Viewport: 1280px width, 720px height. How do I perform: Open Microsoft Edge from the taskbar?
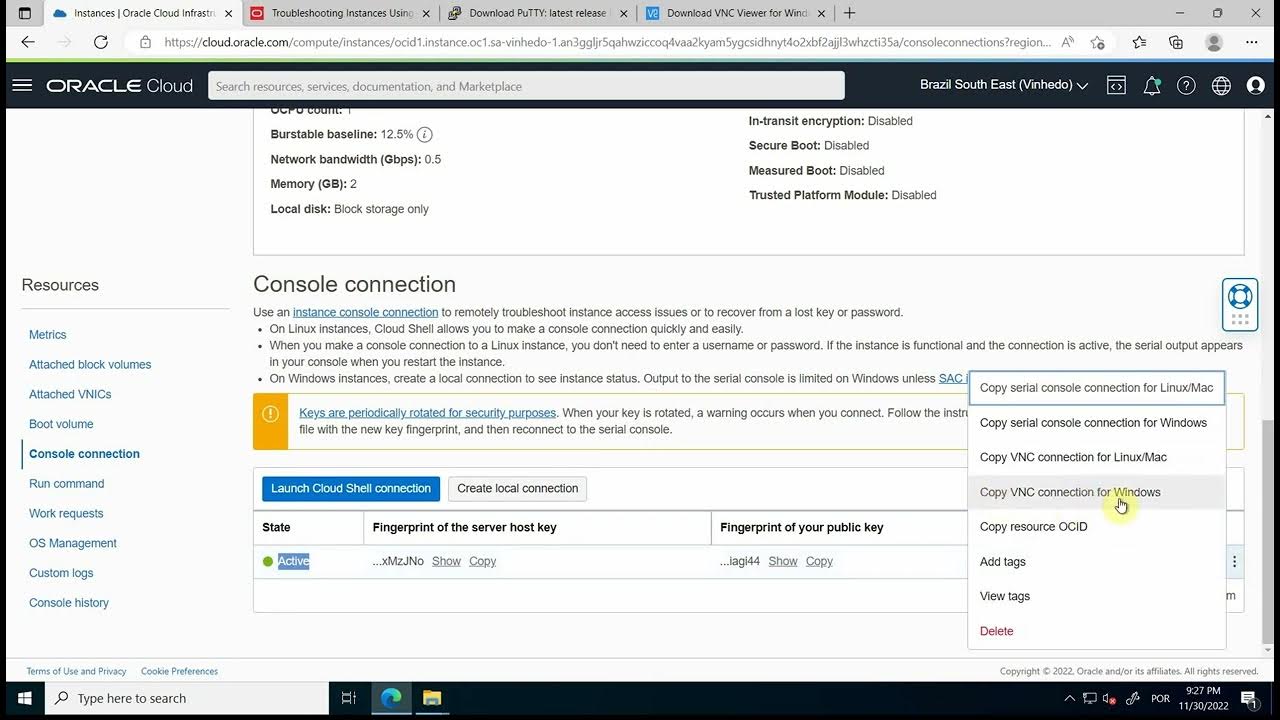click(391, 698)
